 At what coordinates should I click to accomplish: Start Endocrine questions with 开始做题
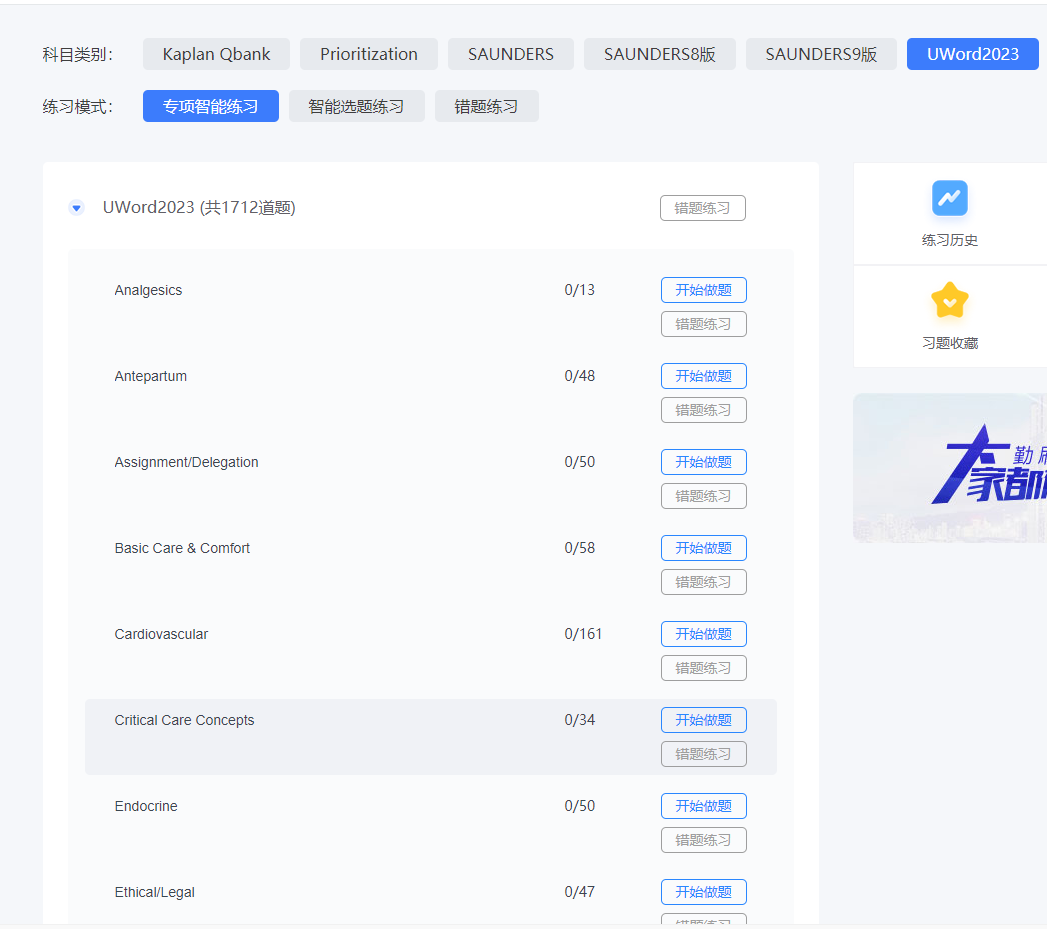pos(704,806)
